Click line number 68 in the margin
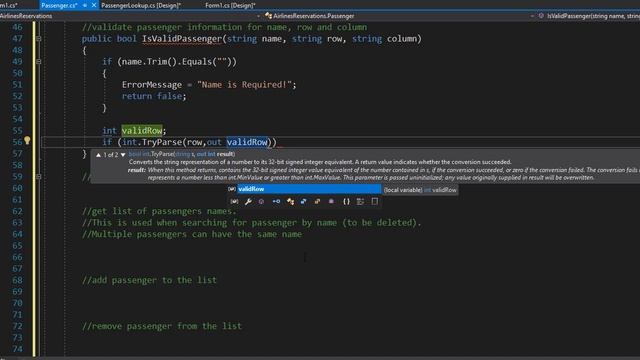This screenshot has width=640, height=360. tap(17, 280)
